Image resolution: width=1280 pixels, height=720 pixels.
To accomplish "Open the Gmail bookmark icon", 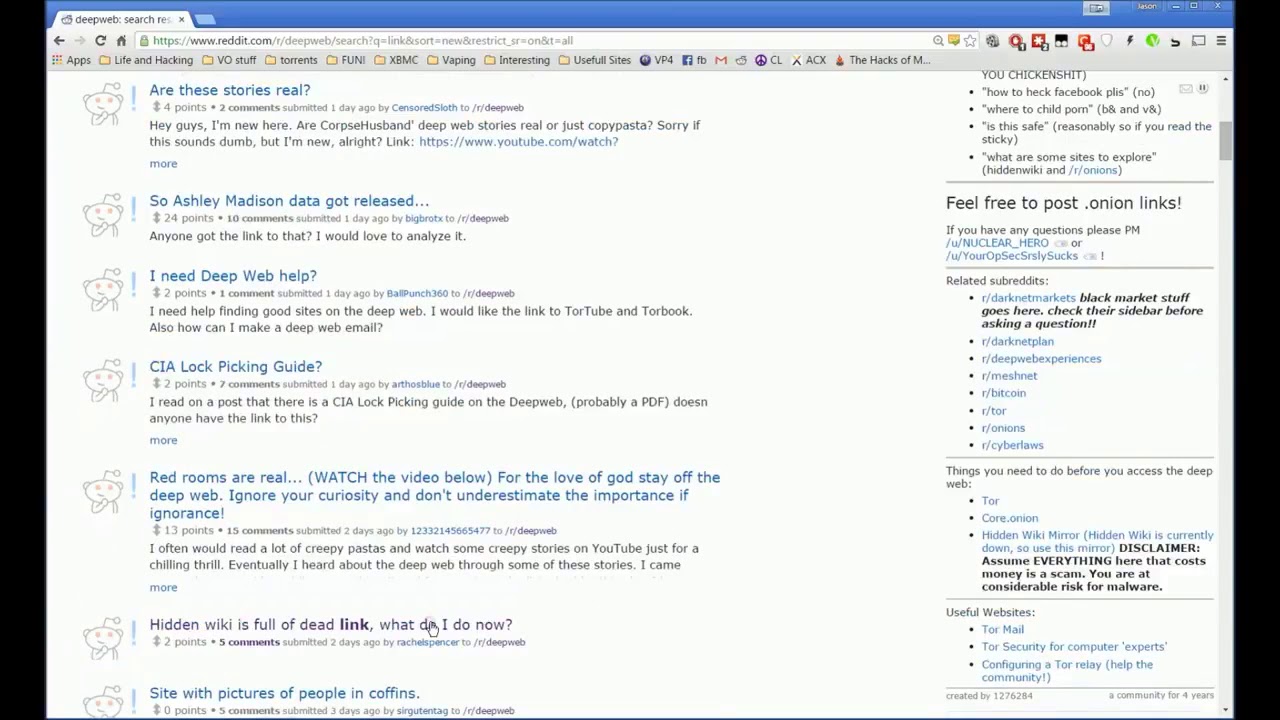I will click(x=721, y=60).
